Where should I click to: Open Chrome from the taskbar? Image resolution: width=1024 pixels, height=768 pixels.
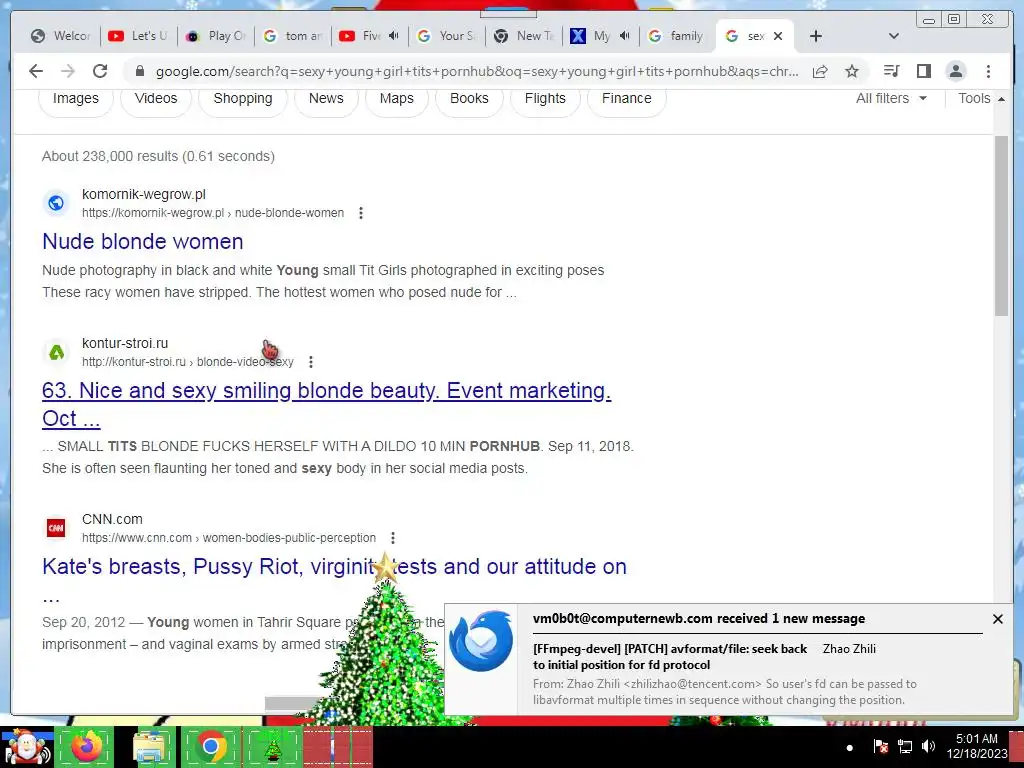point(210,747)
